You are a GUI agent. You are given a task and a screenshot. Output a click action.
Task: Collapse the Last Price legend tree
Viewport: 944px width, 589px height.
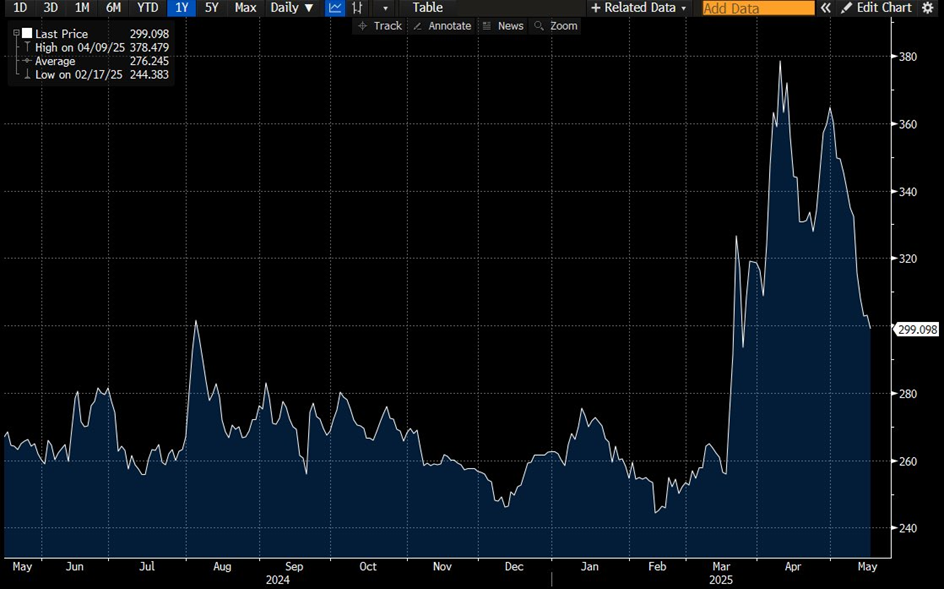(x=16, y=33)
